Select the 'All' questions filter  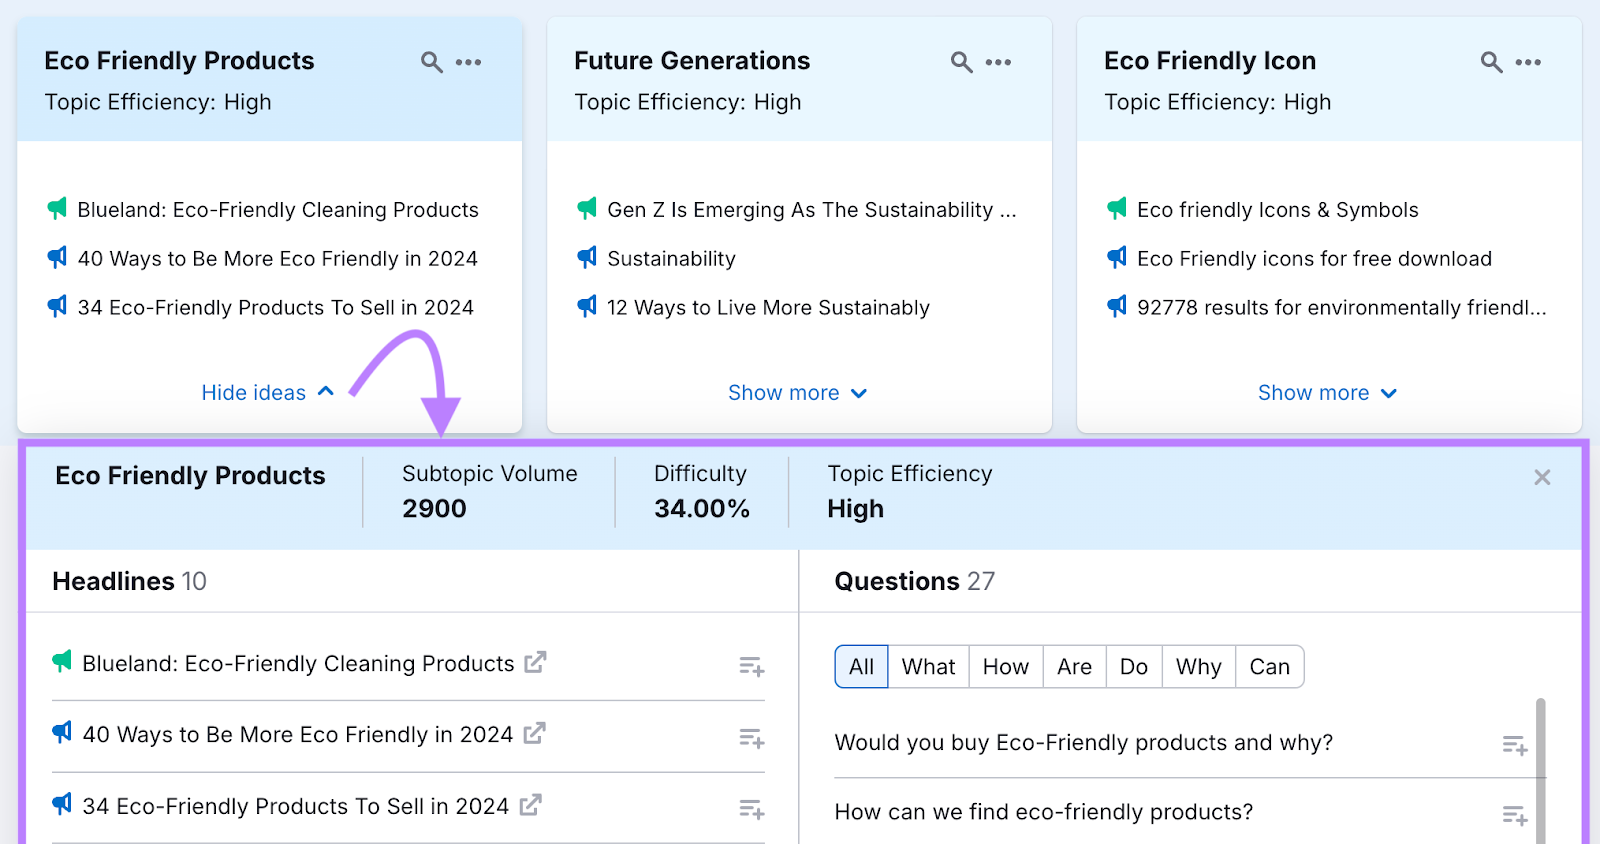coord(861,667)
